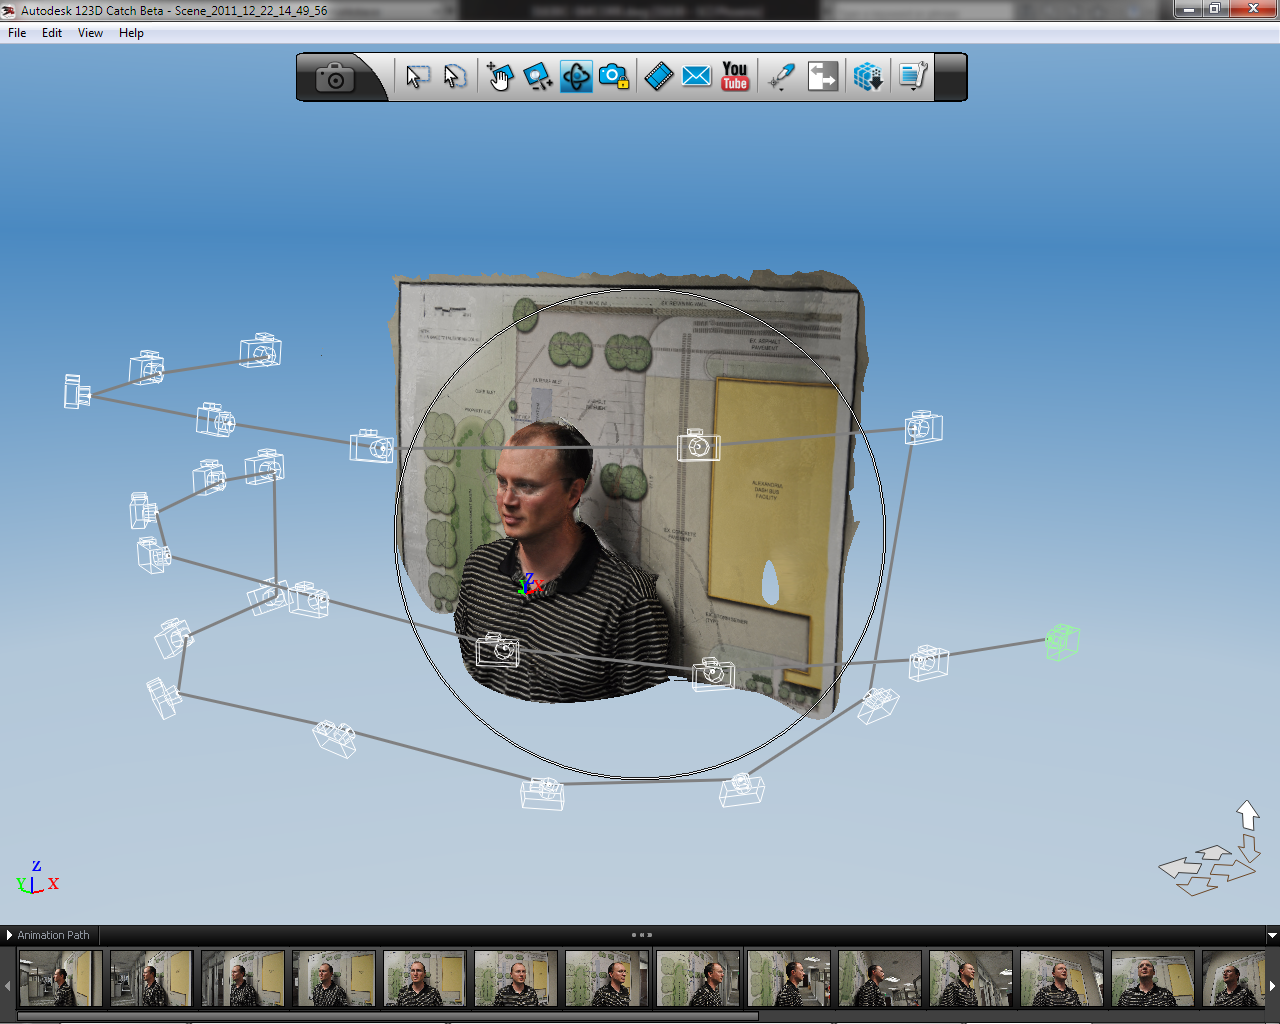The height and width of the screenshot is (1024, 1280).
Task: Click the three-dot panel grip handle
Action: (x=642, y=935)
